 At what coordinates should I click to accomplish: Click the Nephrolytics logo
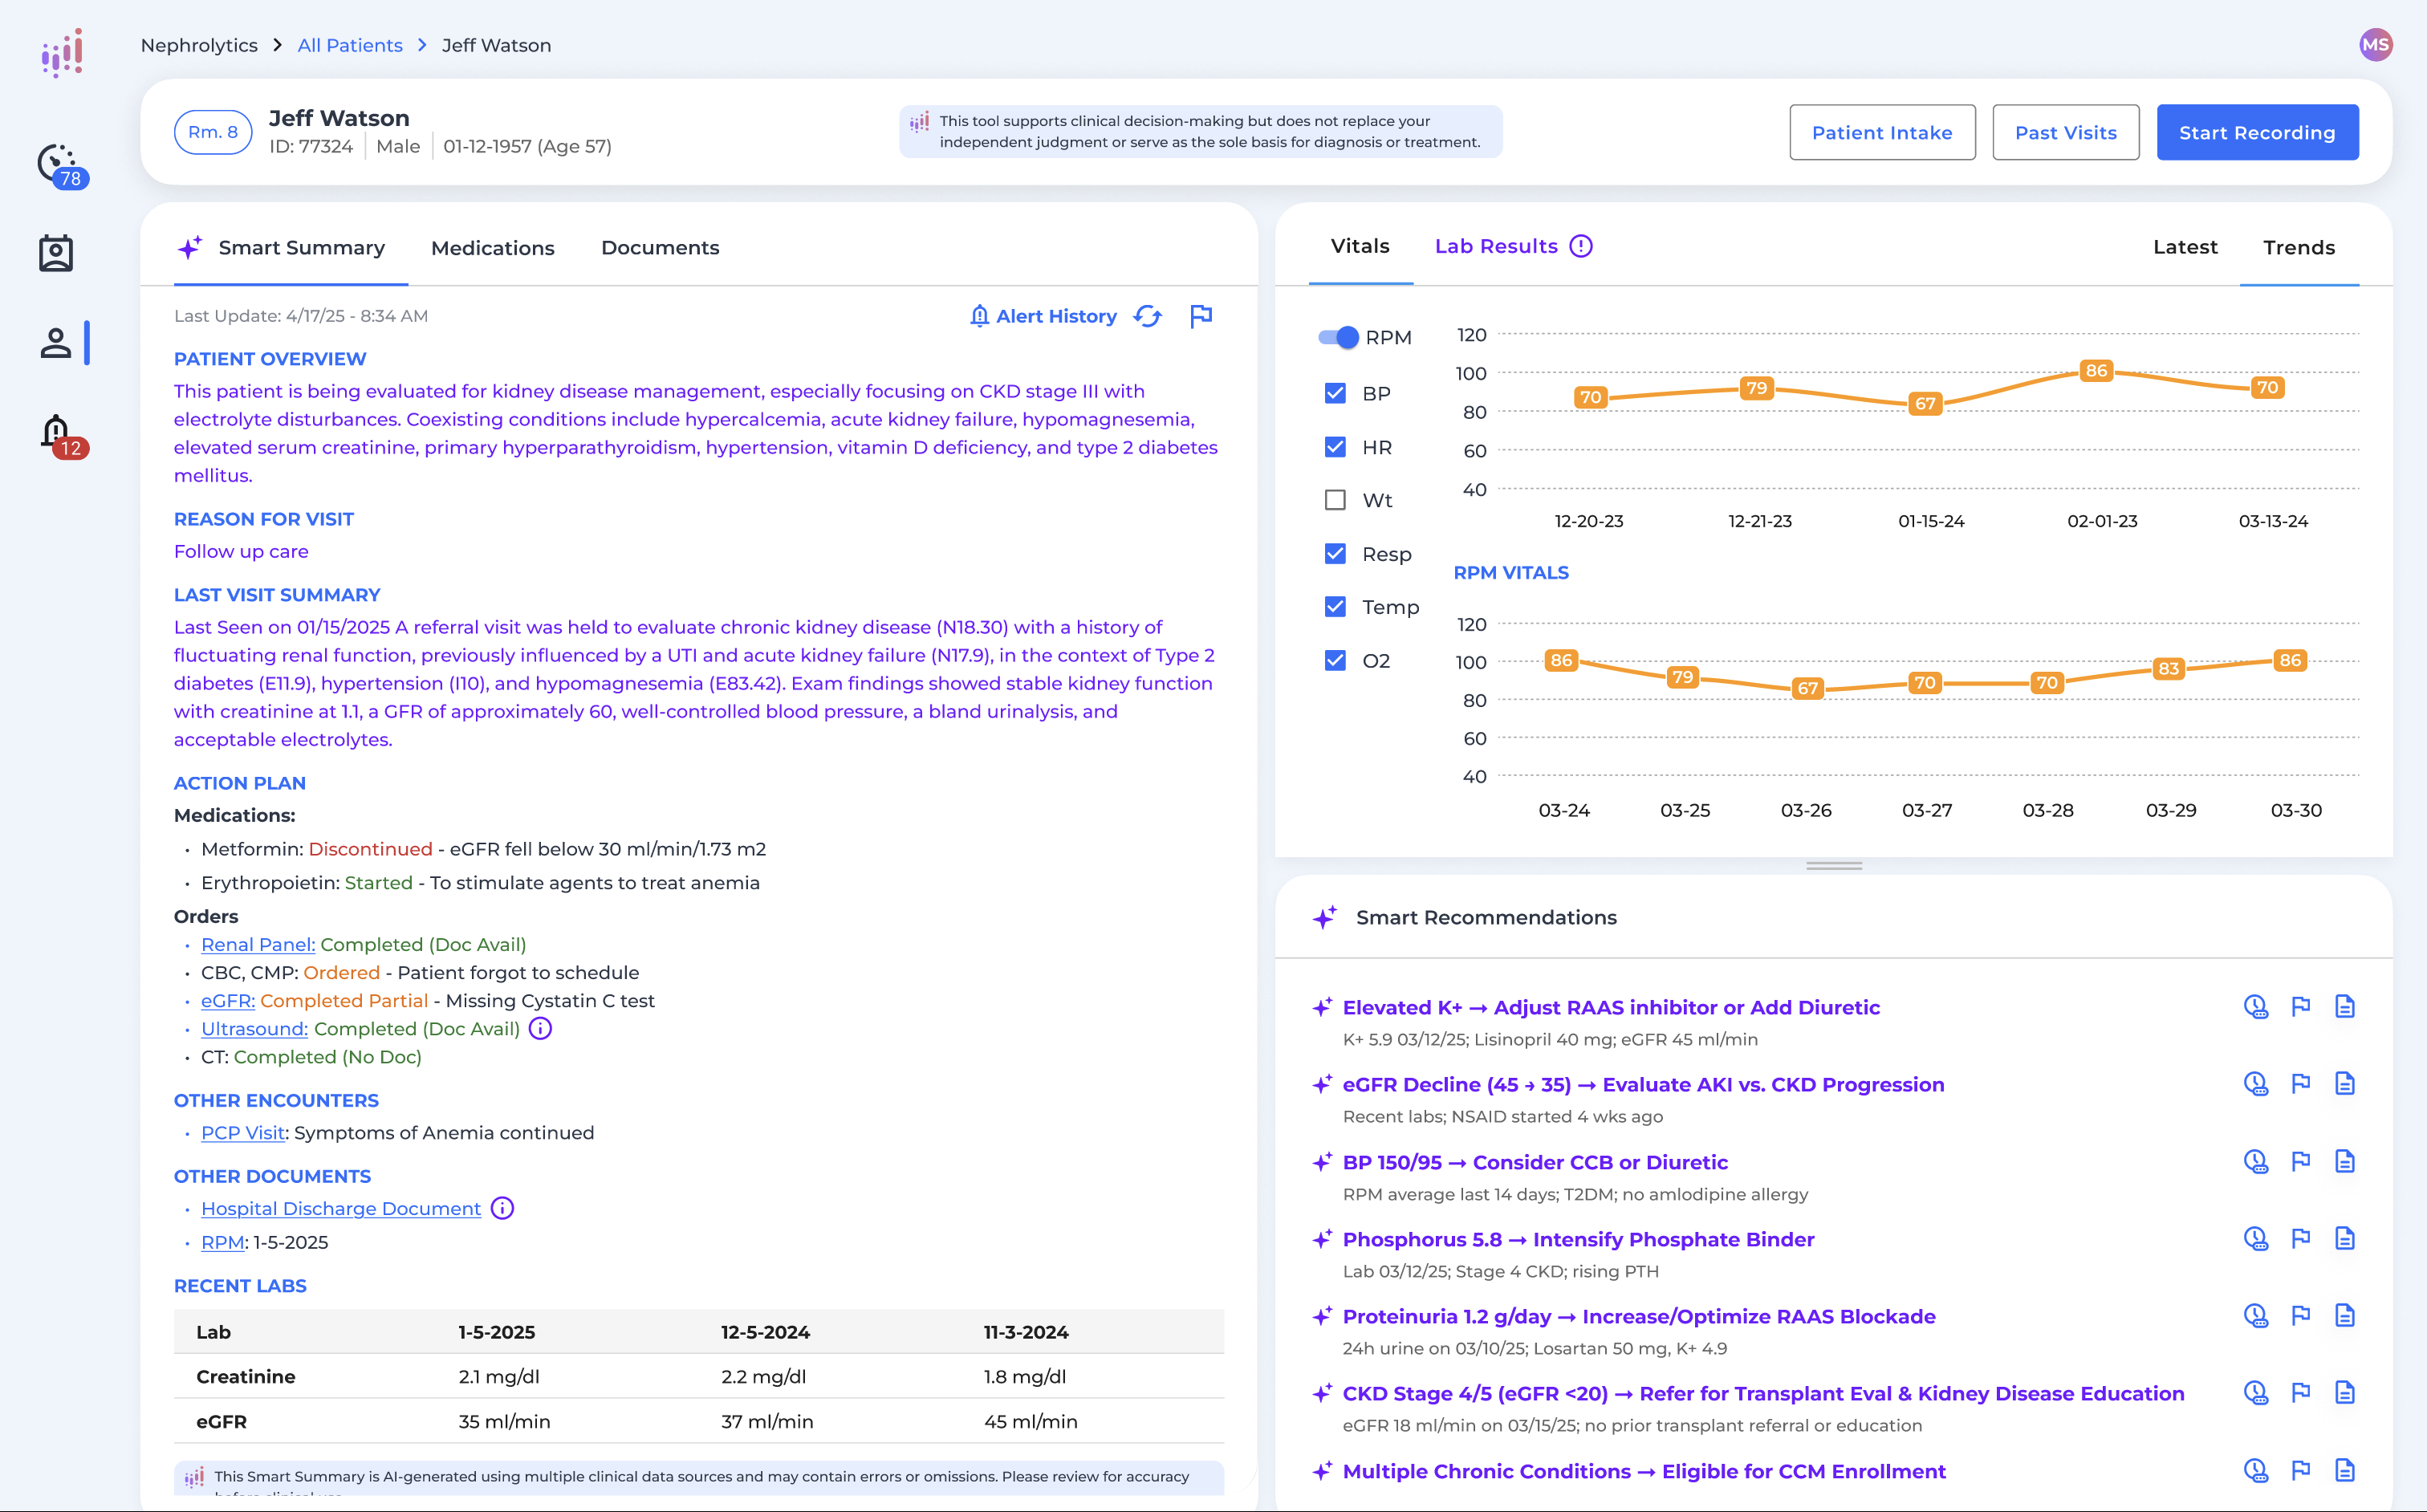60,52
